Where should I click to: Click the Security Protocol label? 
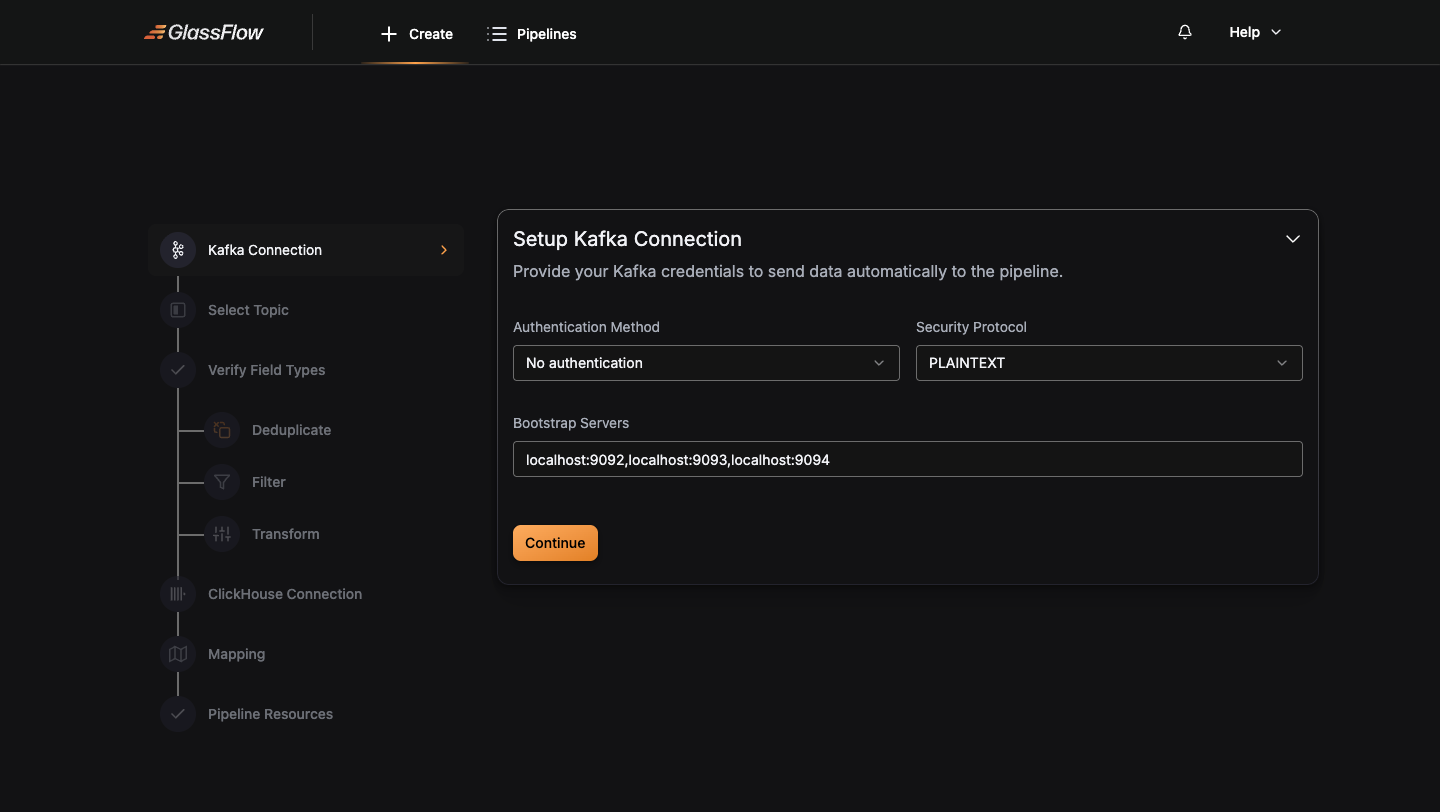tap(971, 327)
